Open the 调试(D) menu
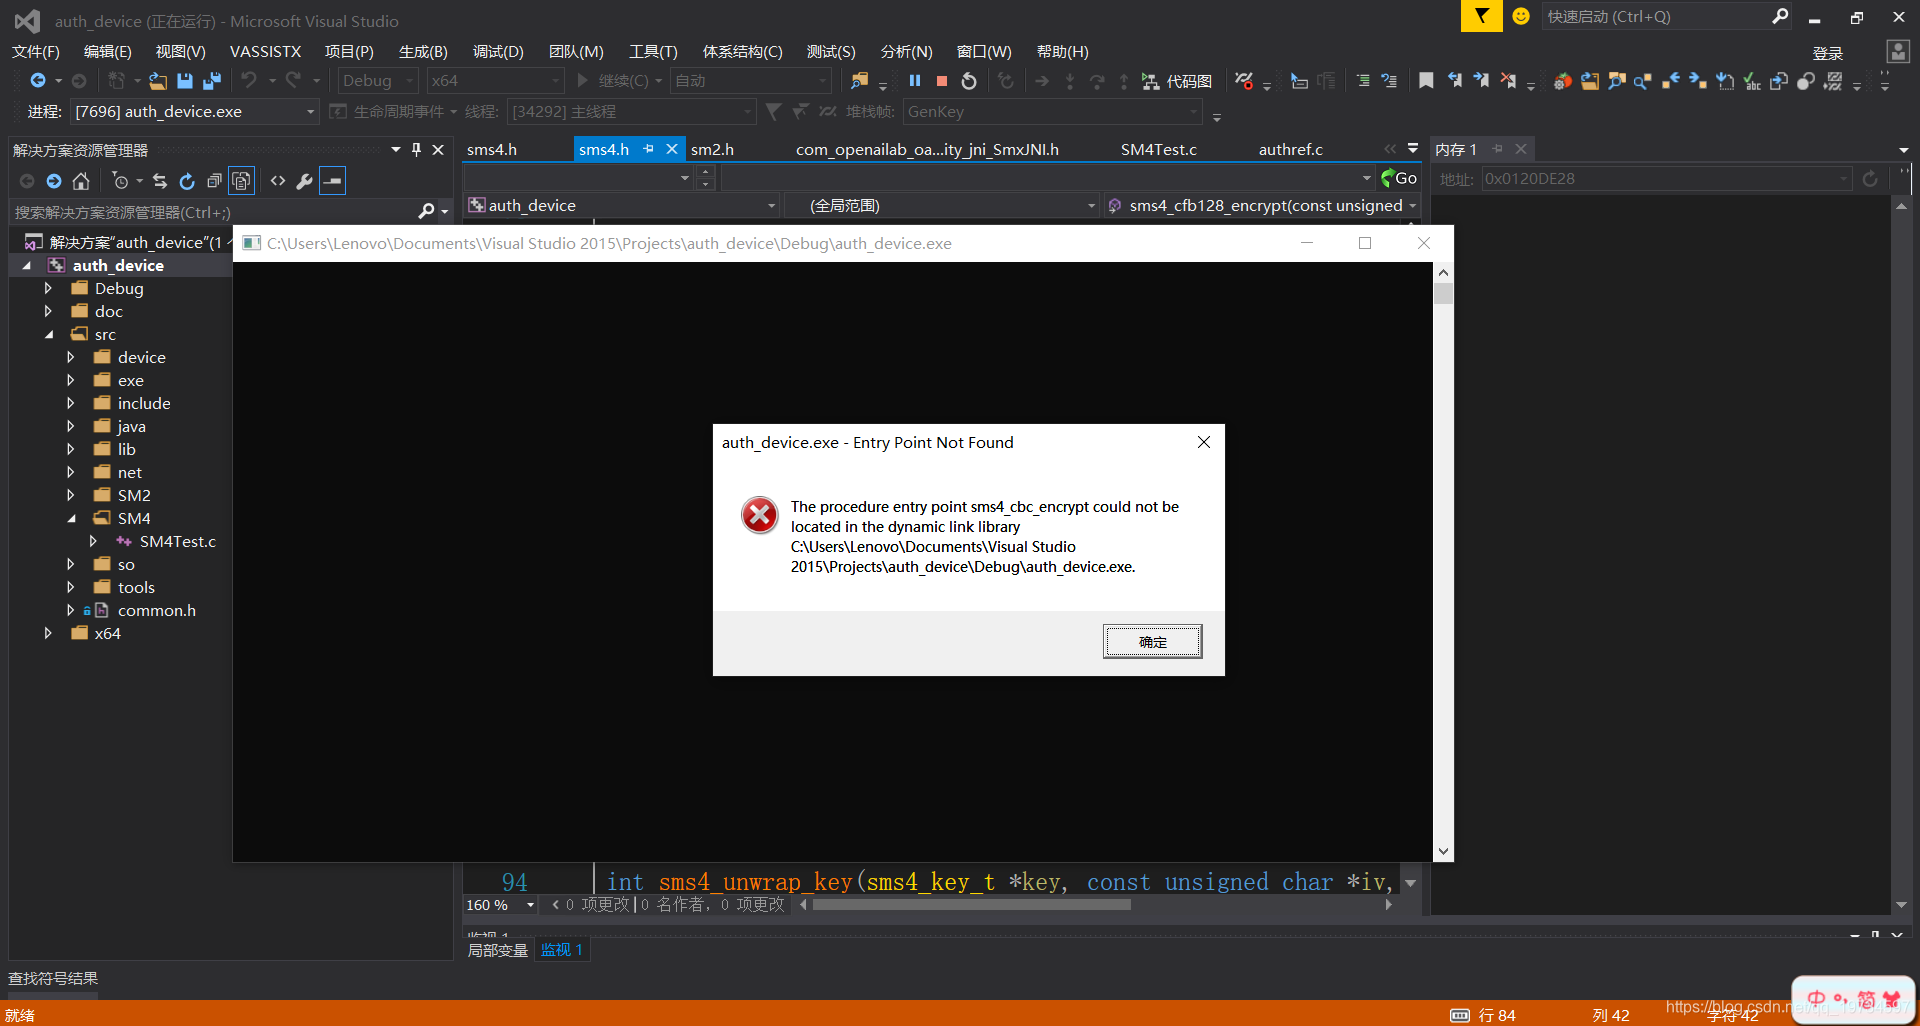This screenshot has height=1026, width=1920. pos(499,51)
